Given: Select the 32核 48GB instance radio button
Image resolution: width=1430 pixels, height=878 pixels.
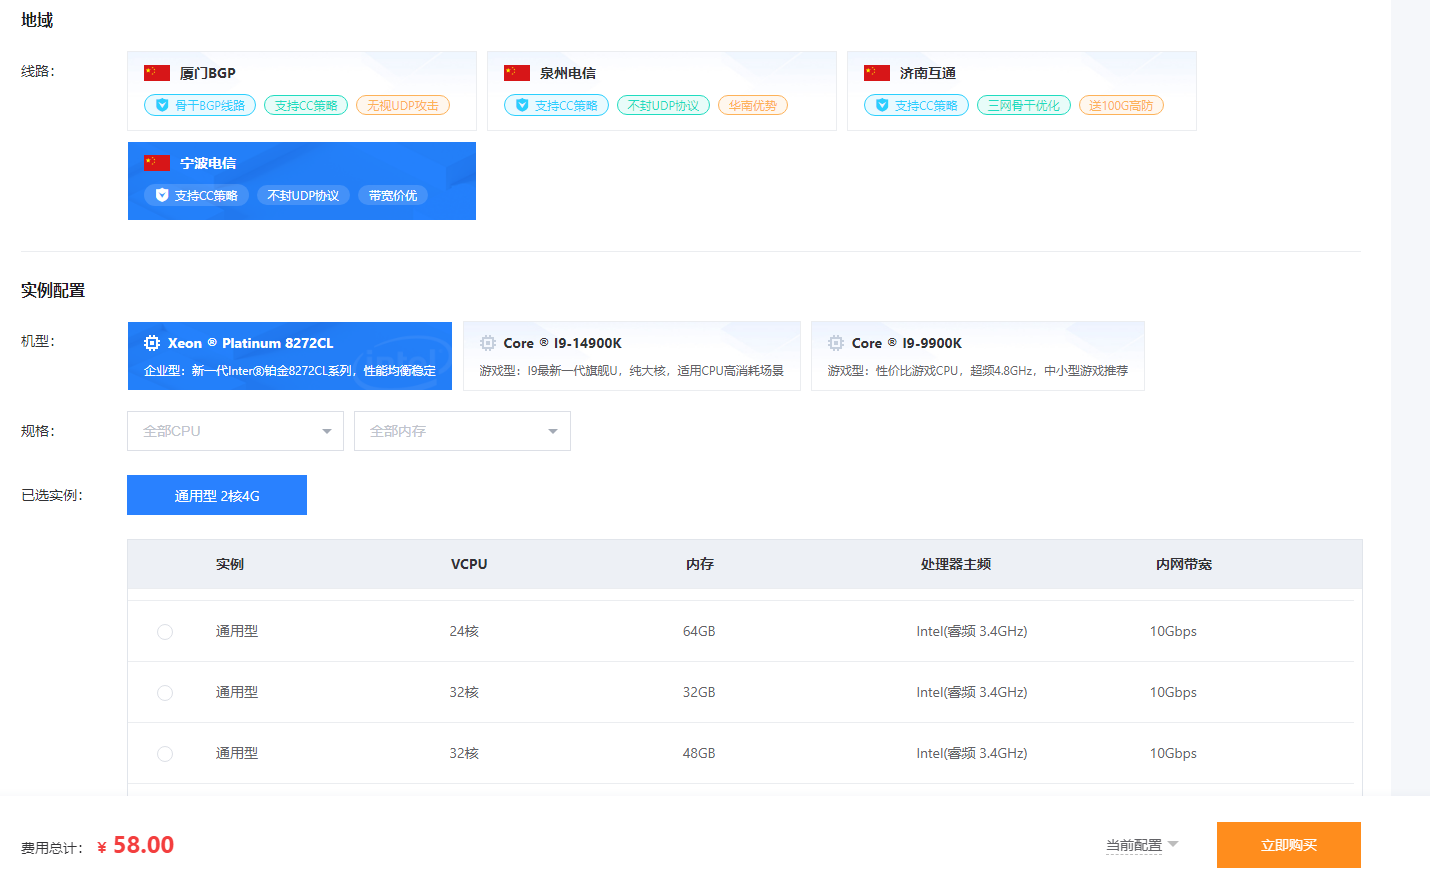Looking at the screenshot, I should pyautogui.click(x=165, y=754).
